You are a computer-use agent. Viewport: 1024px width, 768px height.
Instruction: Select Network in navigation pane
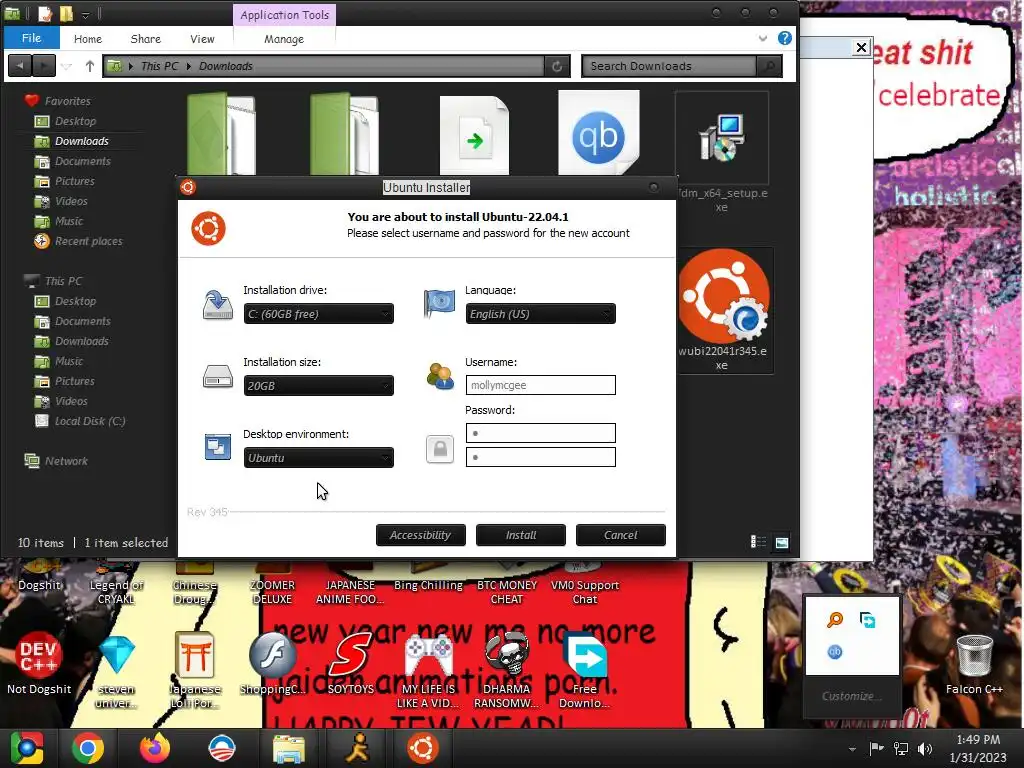coord(65,461)
